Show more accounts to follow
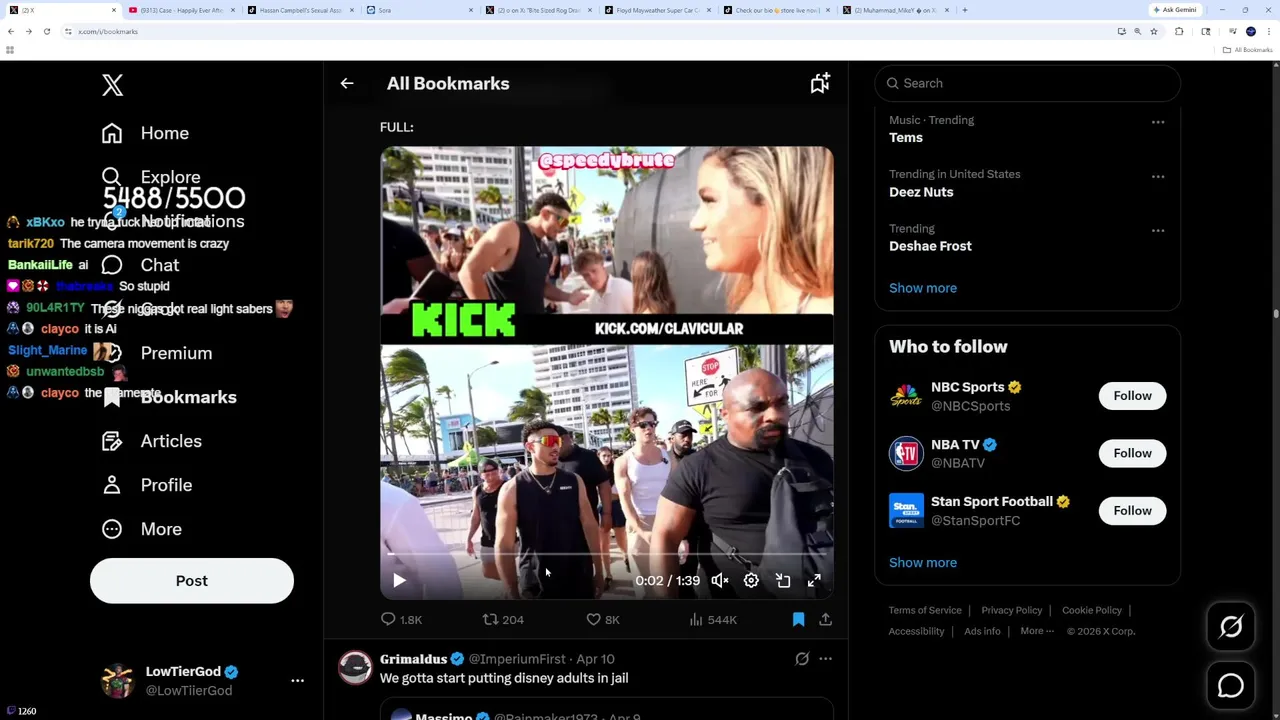 [x=923, y=563]
